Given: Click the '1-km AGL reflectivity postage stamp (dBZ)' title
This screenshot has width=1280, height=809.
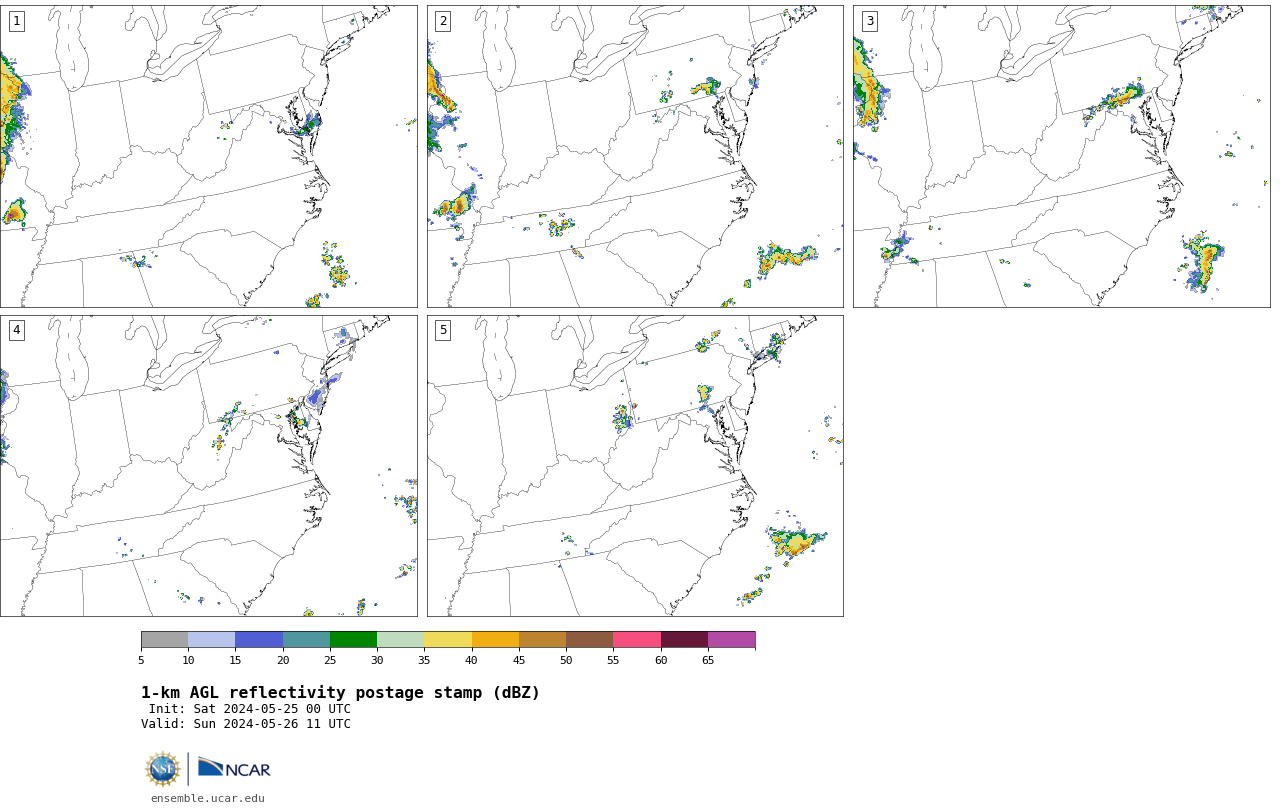Looking at the screenshot, I should (x=340, y=693).
